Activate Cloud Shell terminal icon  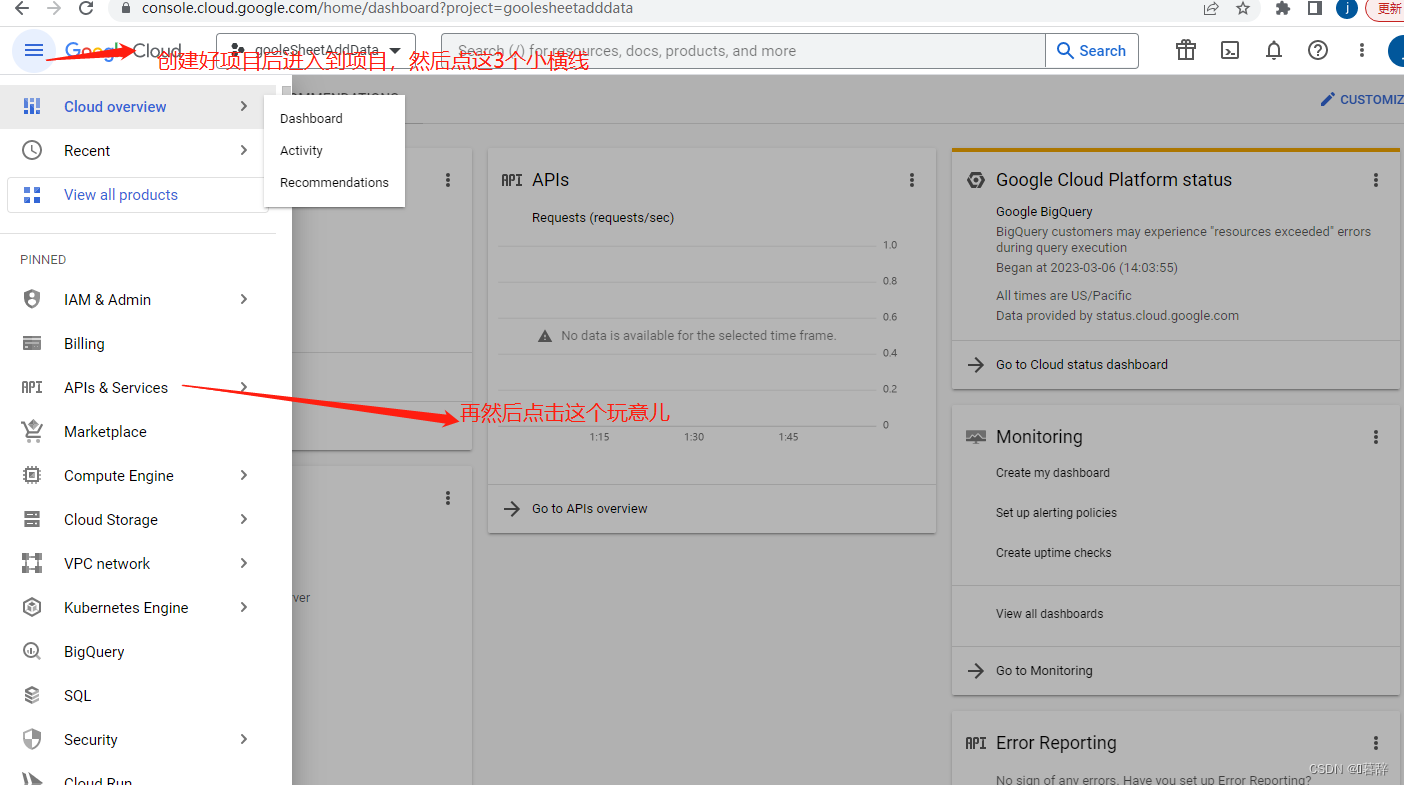pos(1230,51)
